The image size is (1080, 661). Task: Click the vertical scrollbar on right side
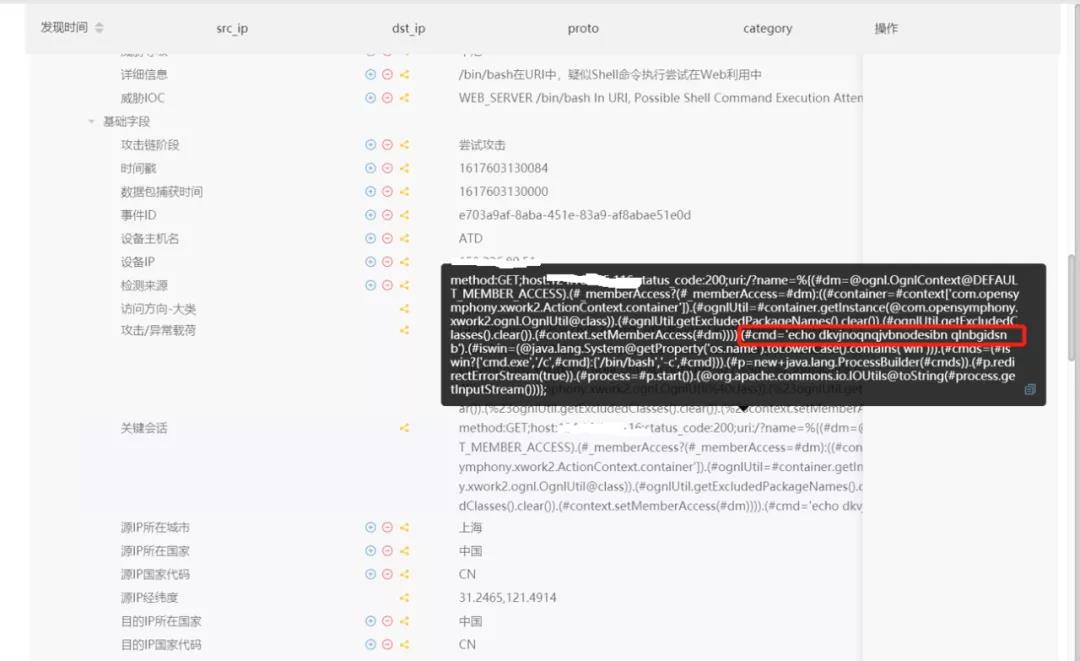(x=1071, y=330)
